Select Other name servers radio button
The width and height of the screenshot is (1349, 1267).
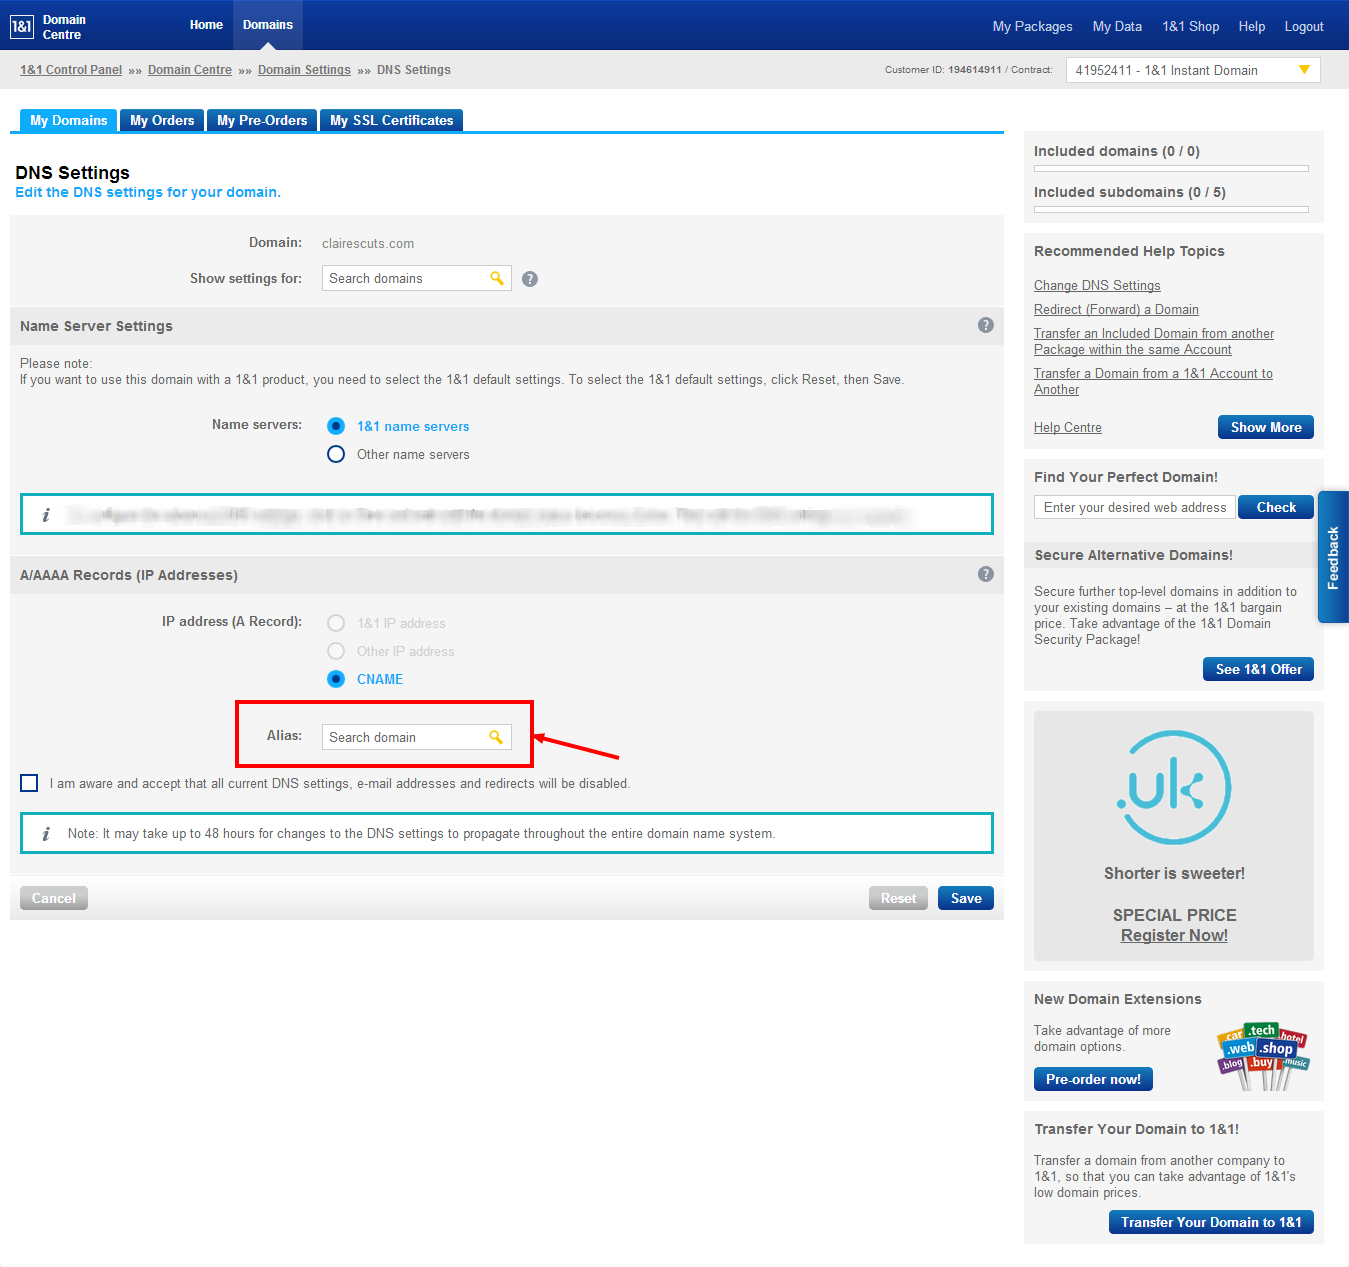(x=336, y=454)
